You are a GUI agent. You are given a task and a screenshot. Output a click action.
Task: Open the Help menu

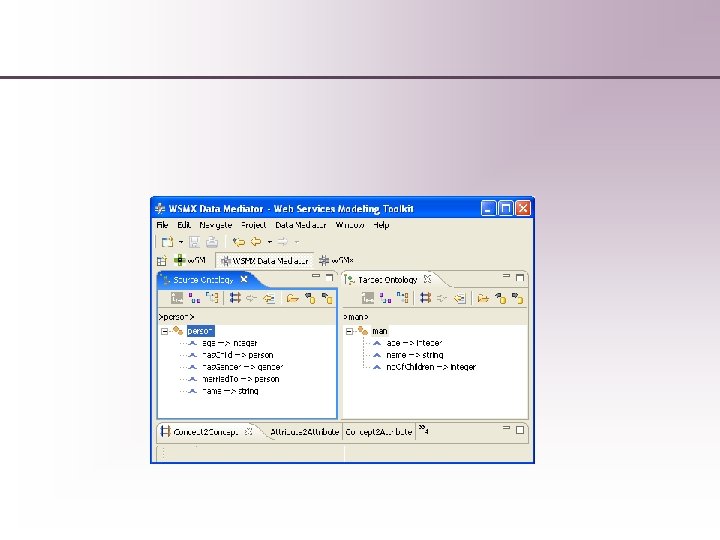[x=381, y=225]
